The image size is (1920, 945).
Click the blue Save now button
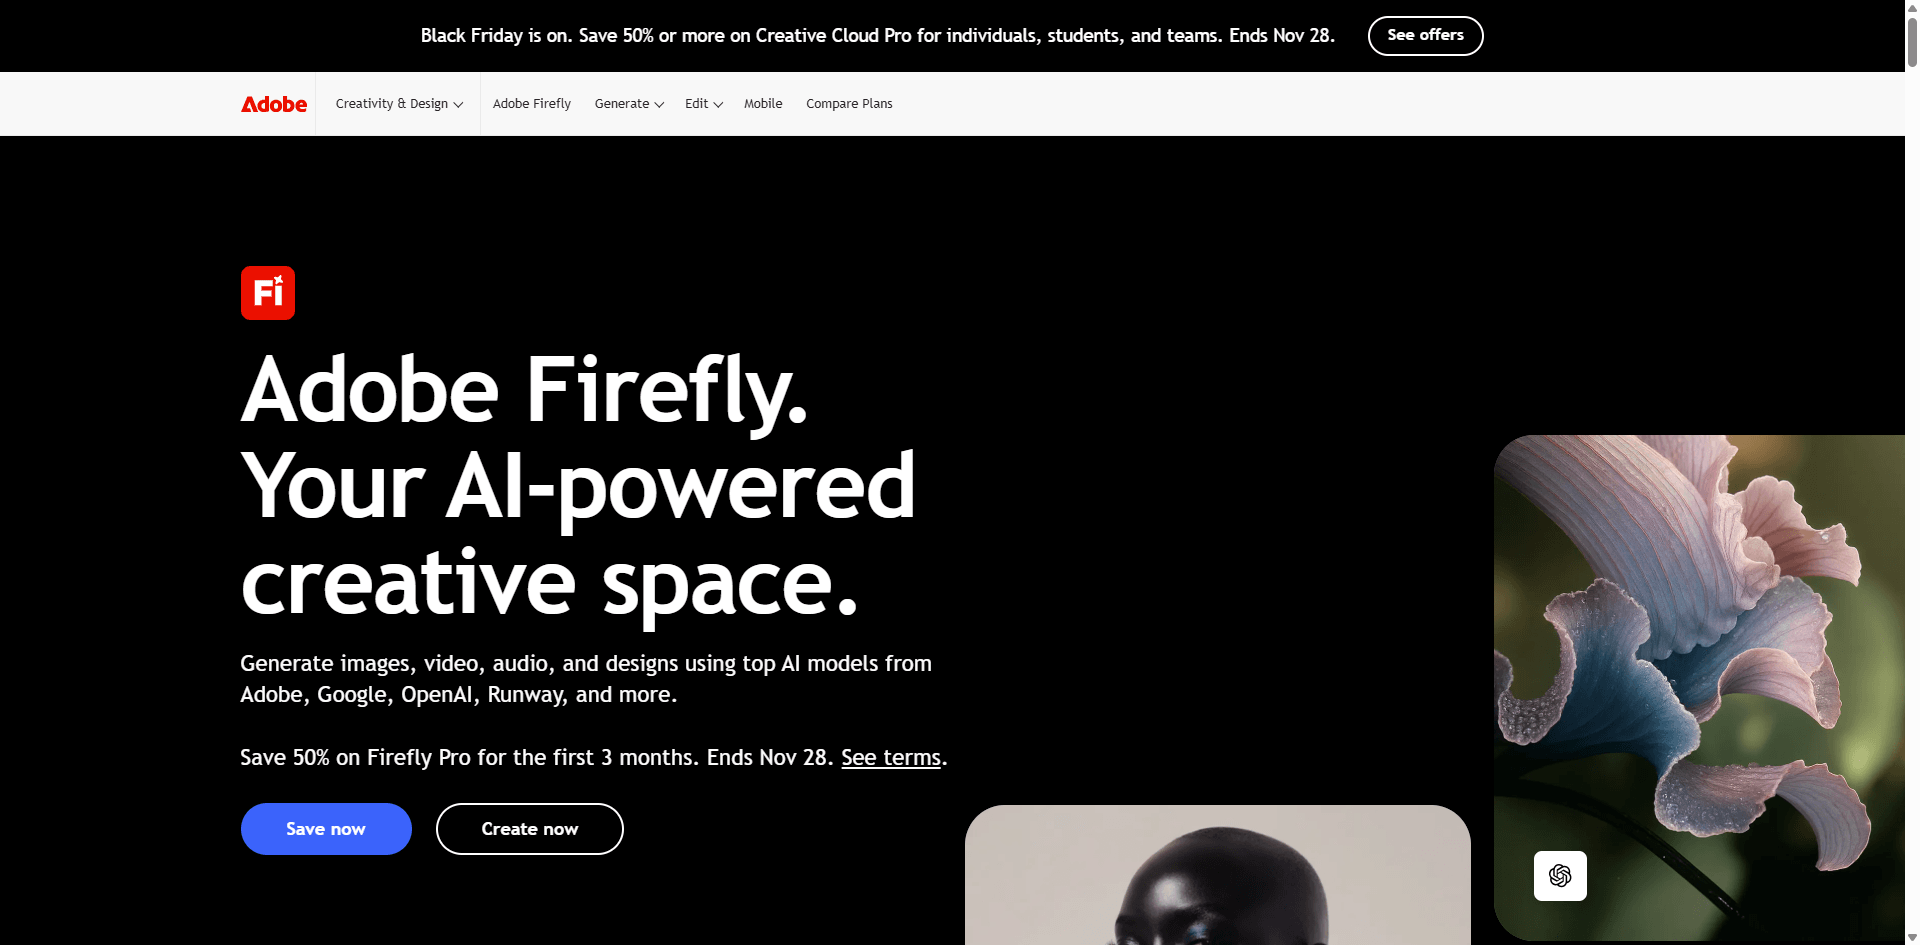[x=326, y=829]
